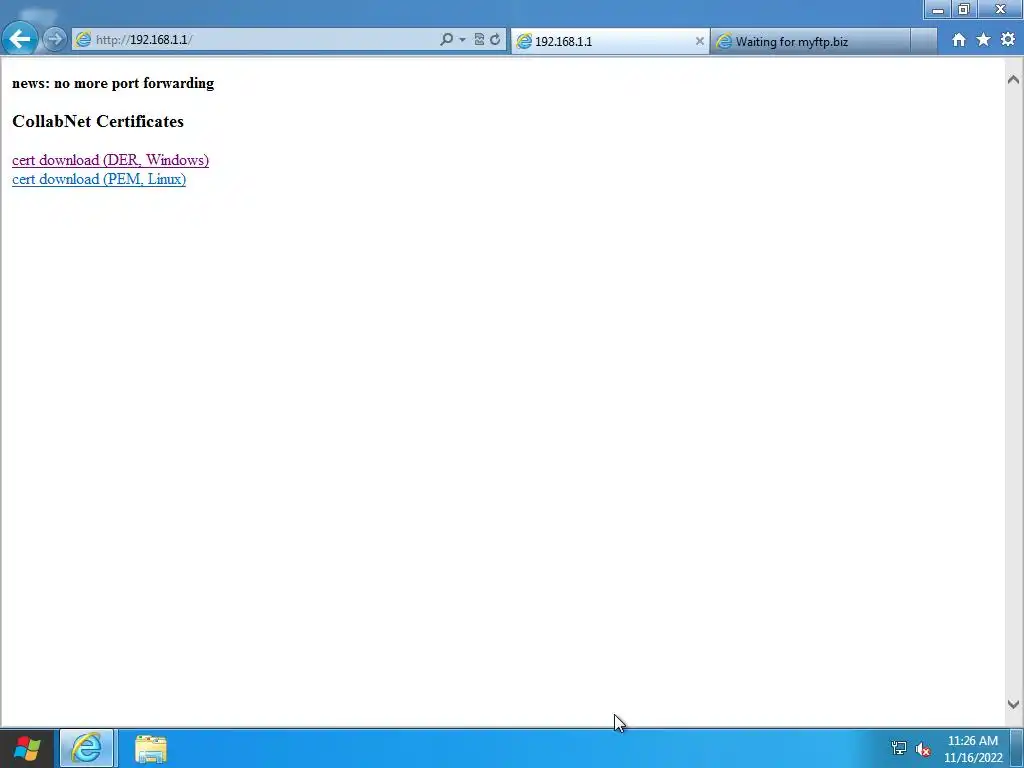Click the Forward navigation arrow

[x=55, y=40]
